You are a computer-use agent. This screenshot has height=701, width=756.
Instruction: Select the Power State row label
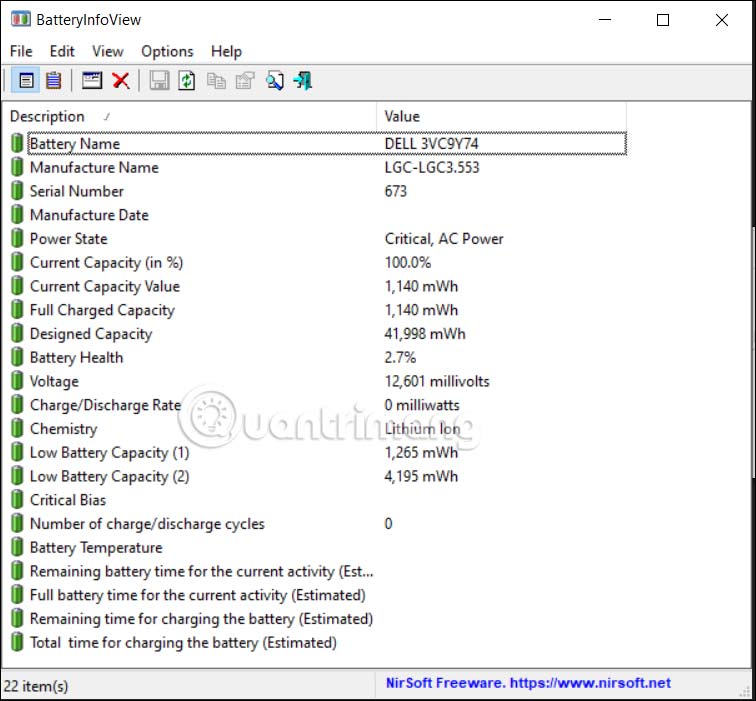click(68, 239)
